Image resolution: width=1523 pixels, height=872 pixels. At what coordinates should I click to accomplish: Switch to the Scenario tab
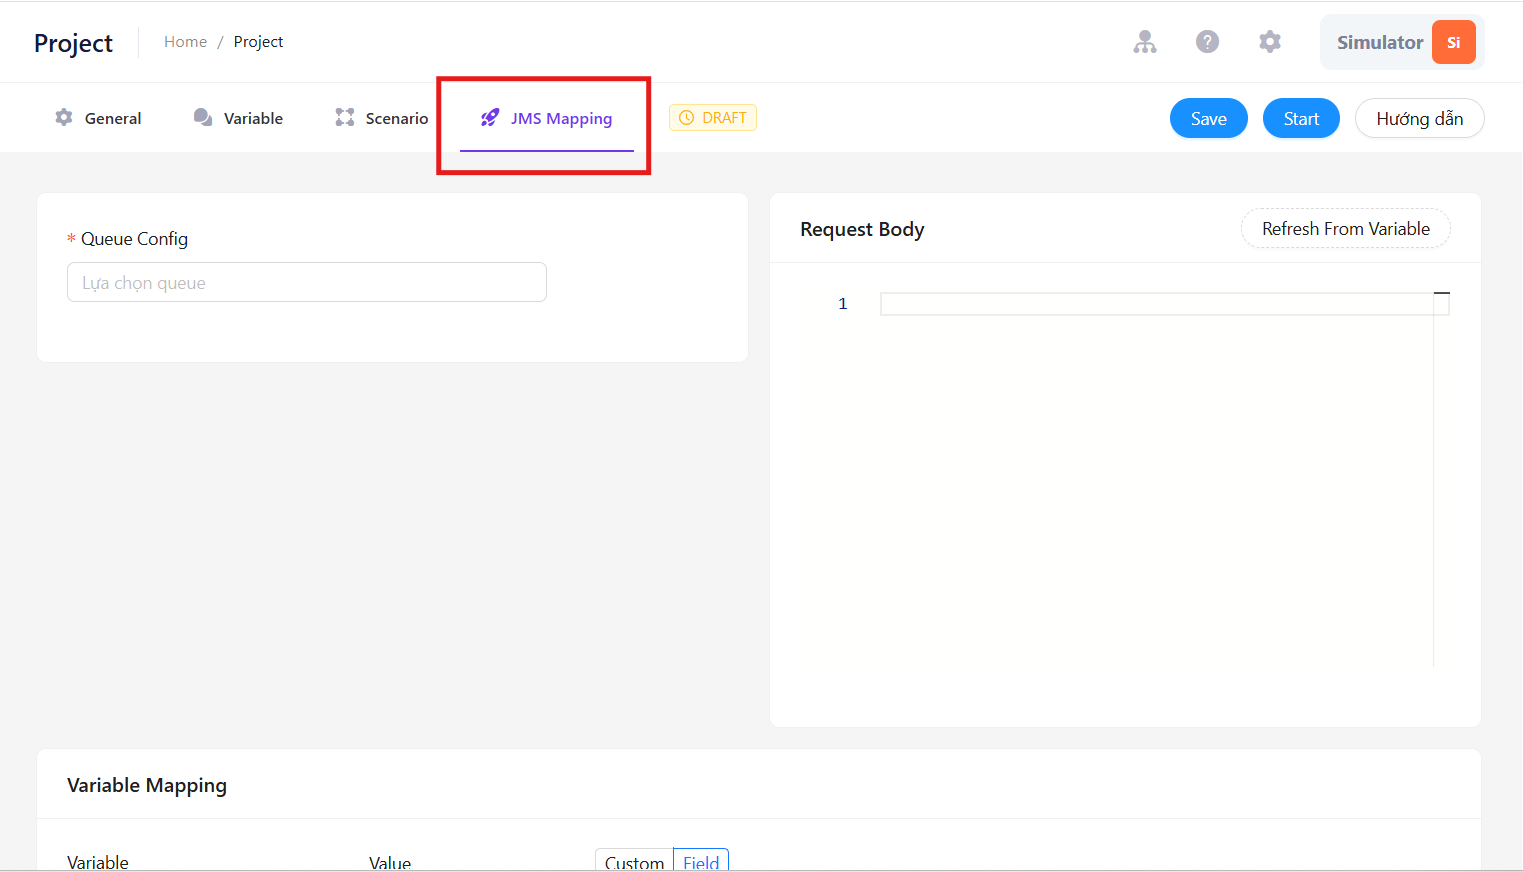point(382,118)
